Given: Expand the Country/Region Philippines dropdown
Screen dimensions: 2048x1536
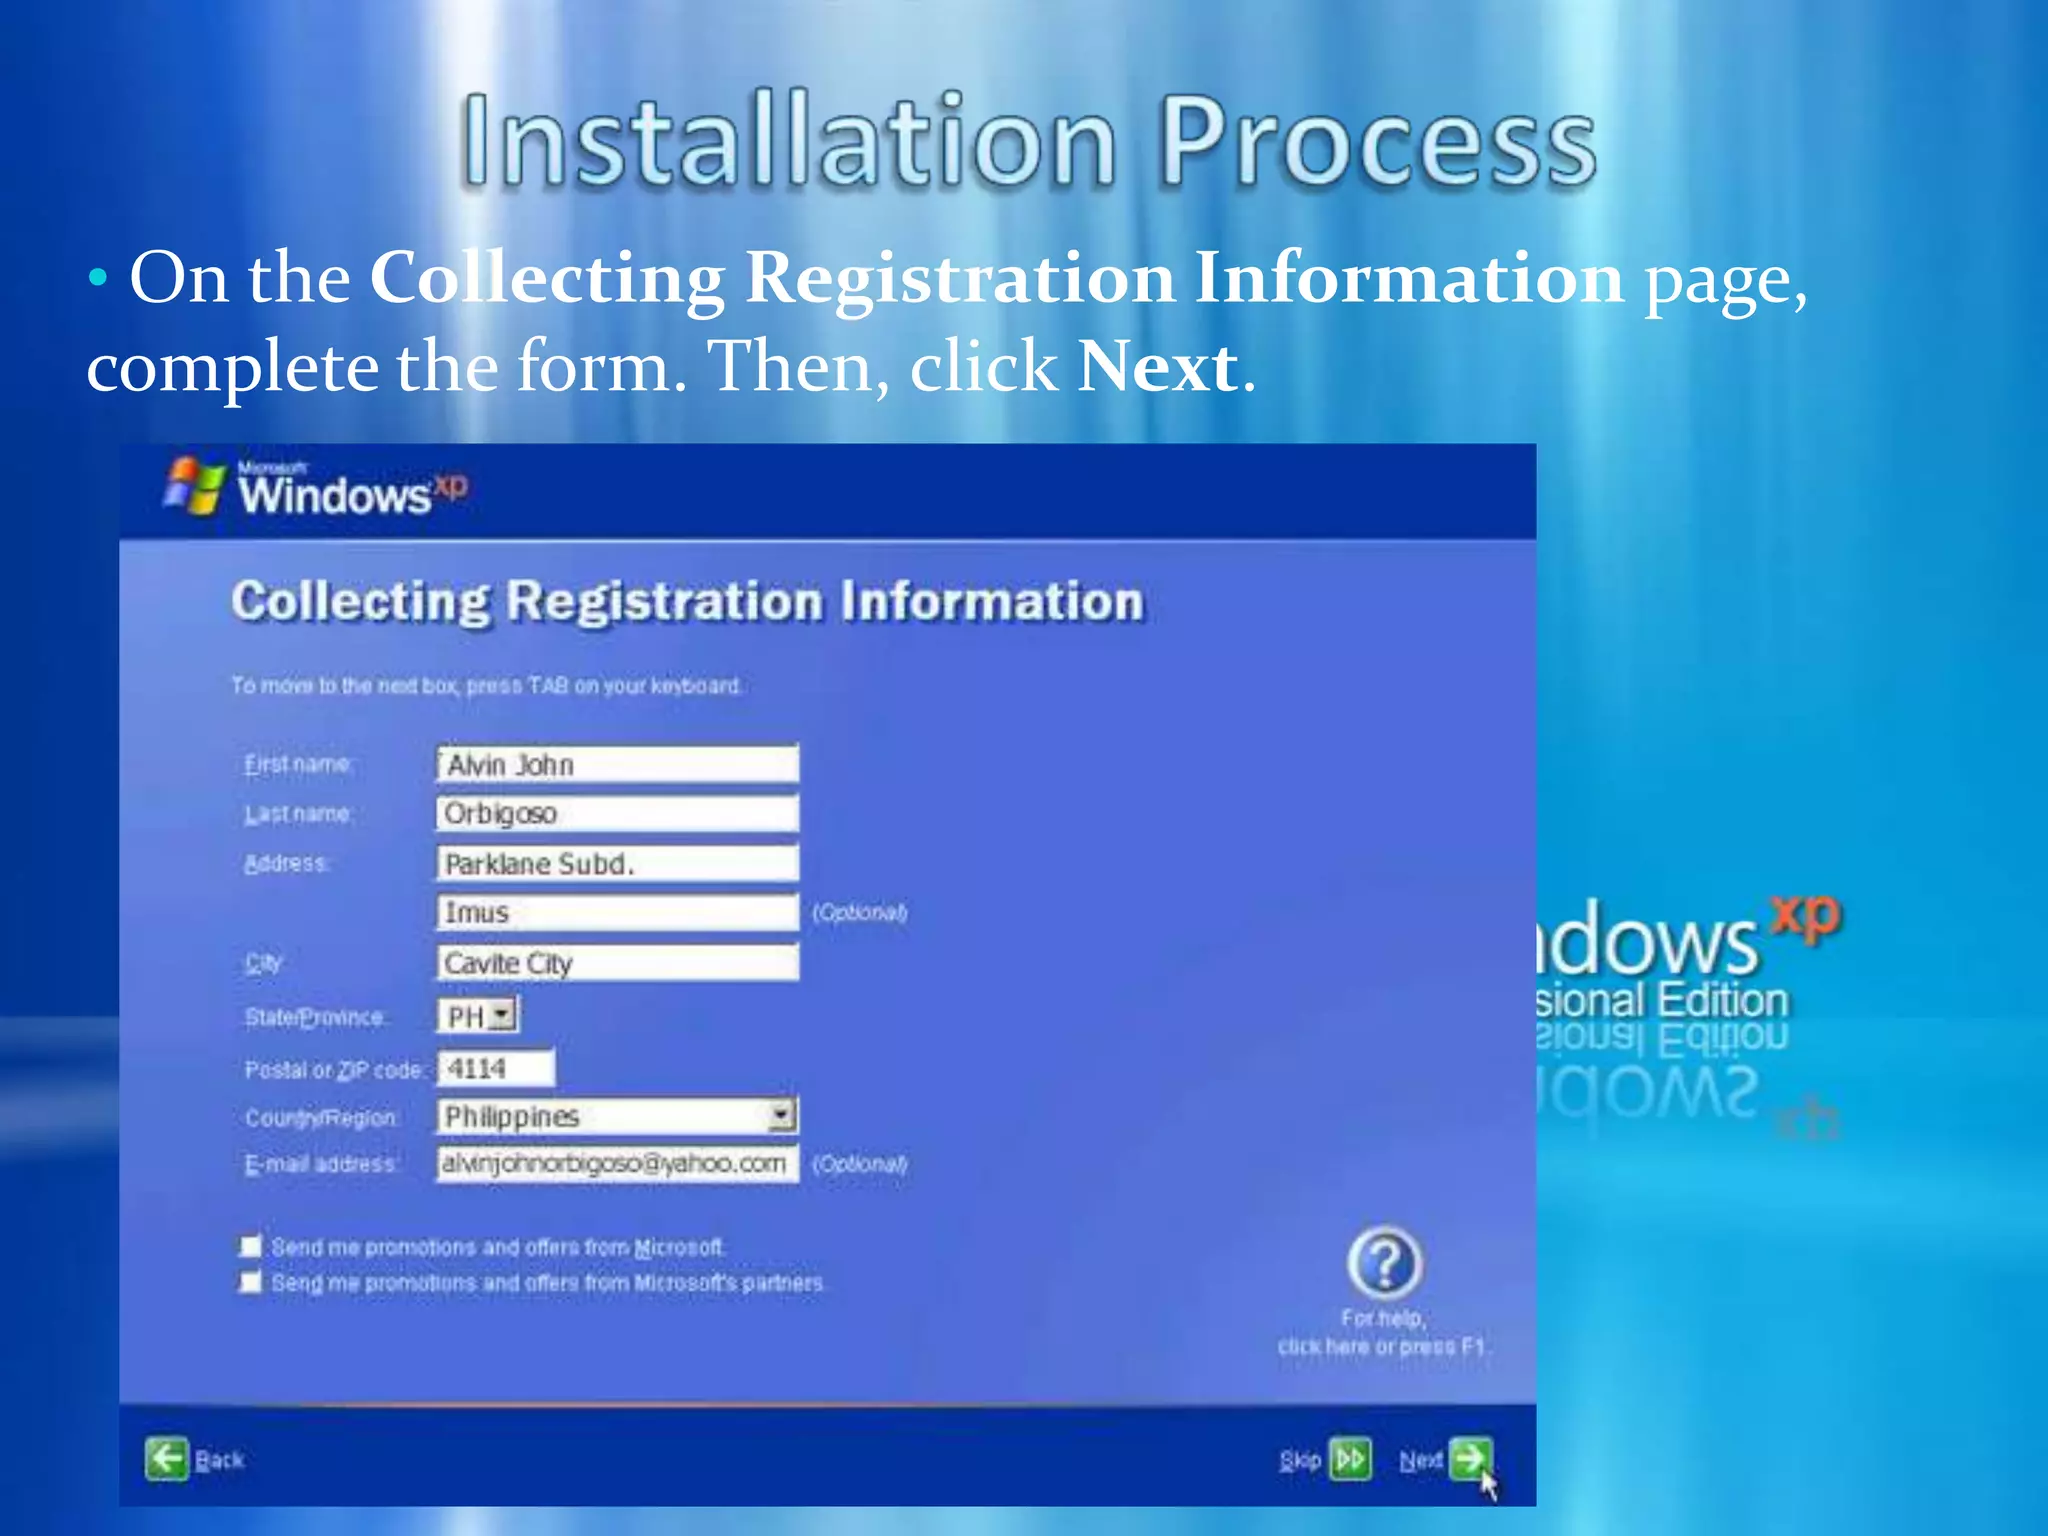Looking at the screenshot, I should click(x=782, y=1115).
